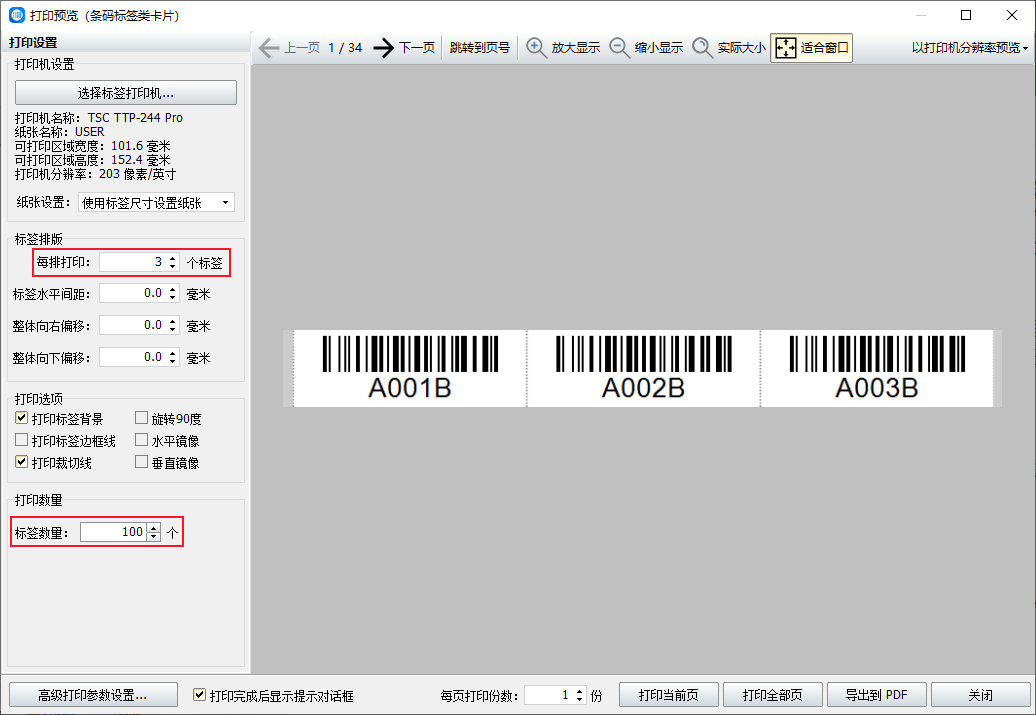Viewport: 1036px width, 715px height.
Task: Increase 整体向下偏移 with up arrow
Action: [x=172, y=353]
